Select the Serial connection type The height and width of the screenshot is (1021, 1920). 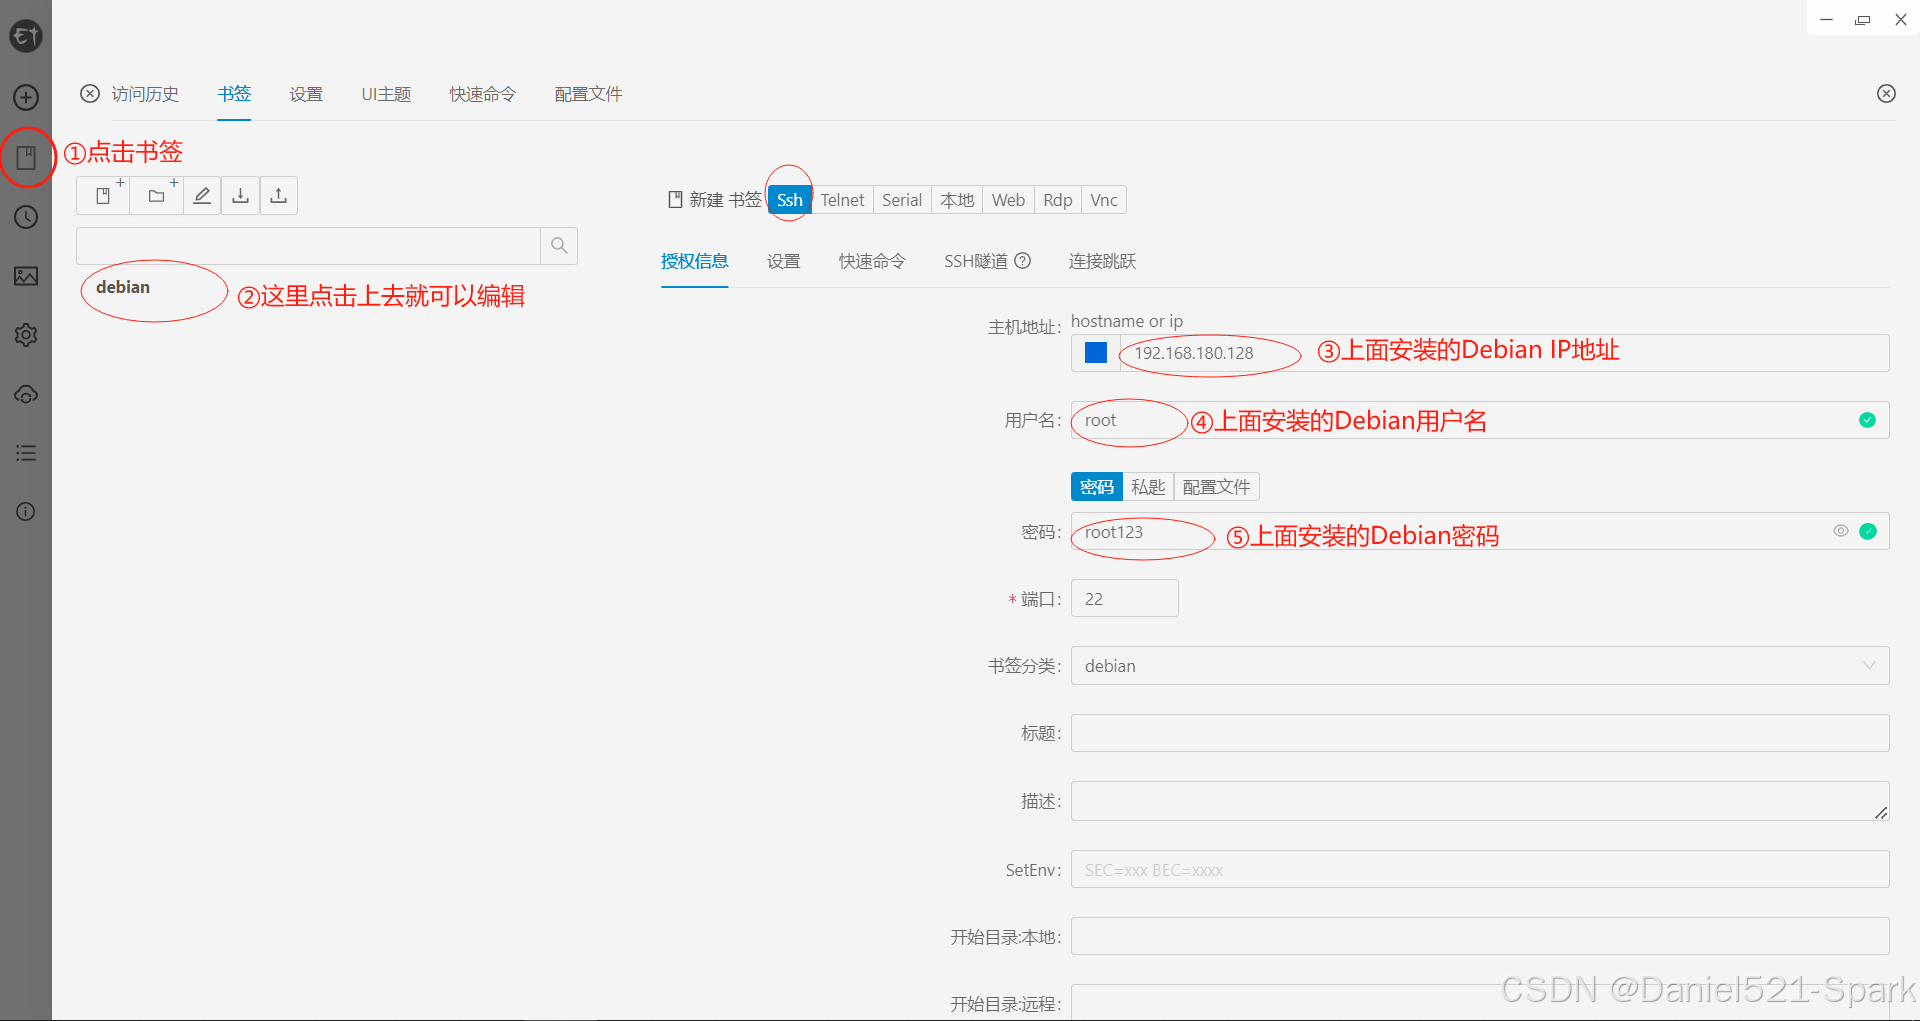[x=902, y=200]
